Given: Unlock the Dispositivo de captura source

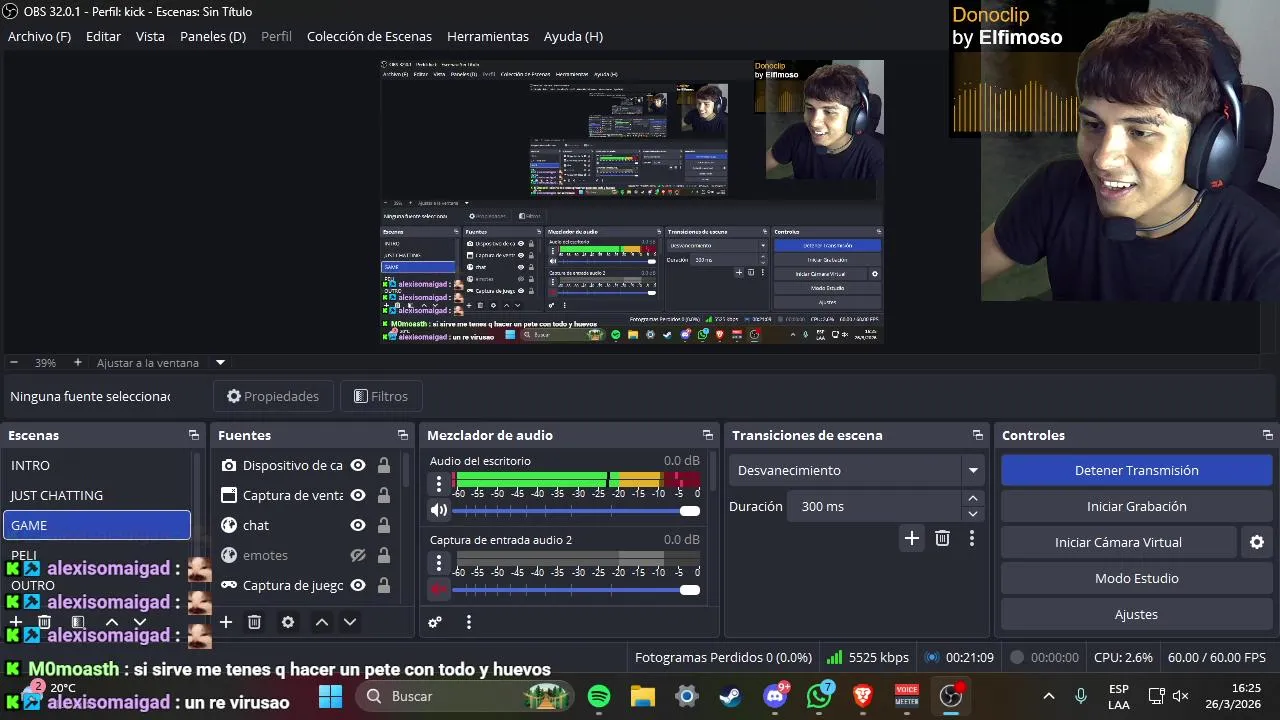Looking at the screenshot, I should tap(384, 465).
